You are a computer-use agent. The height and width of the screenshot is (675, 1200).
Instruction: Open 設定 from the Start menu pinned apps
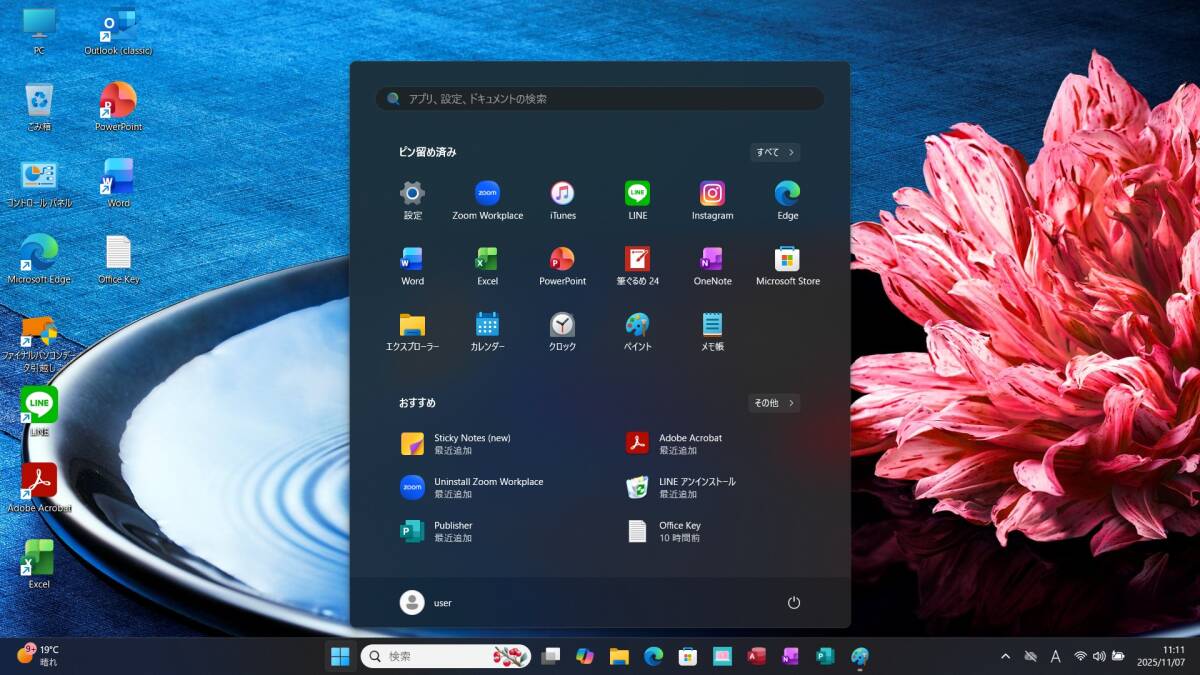coord(412,201)
